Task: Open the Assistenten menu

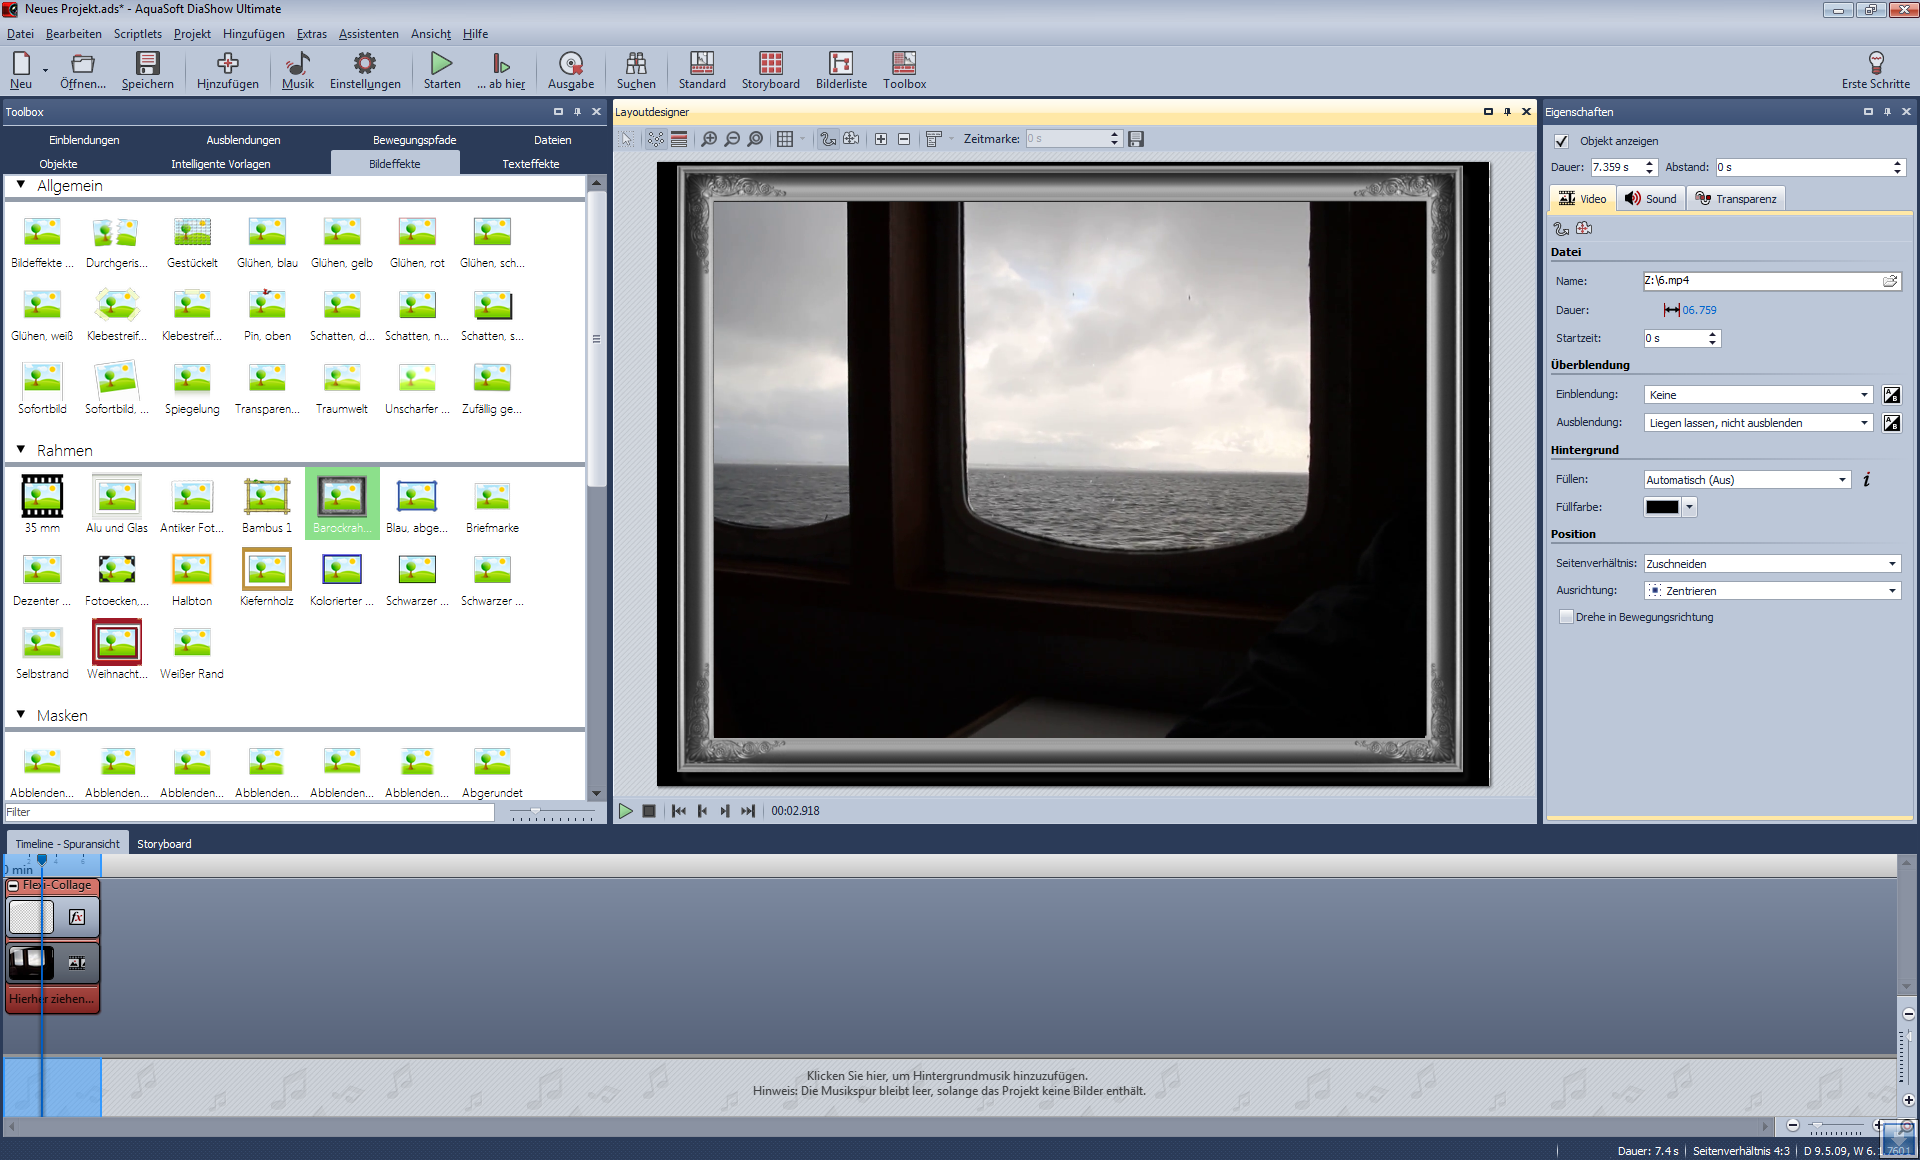Action: (368, 34)
